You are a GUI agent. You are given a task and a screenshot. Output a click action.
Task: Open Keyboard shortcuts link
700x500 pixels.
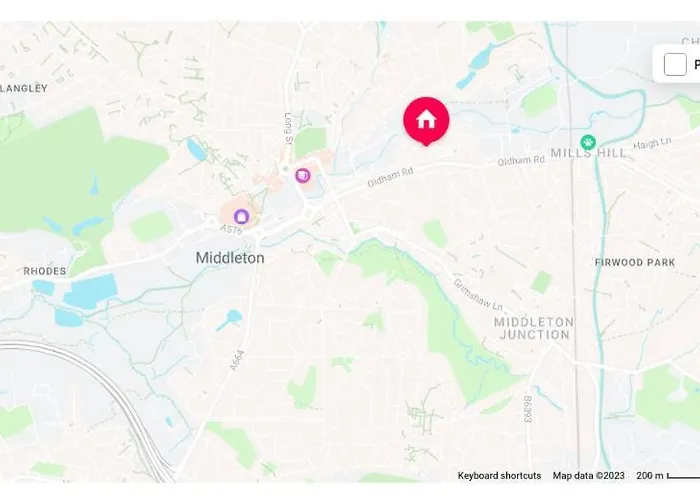(499, 475)
